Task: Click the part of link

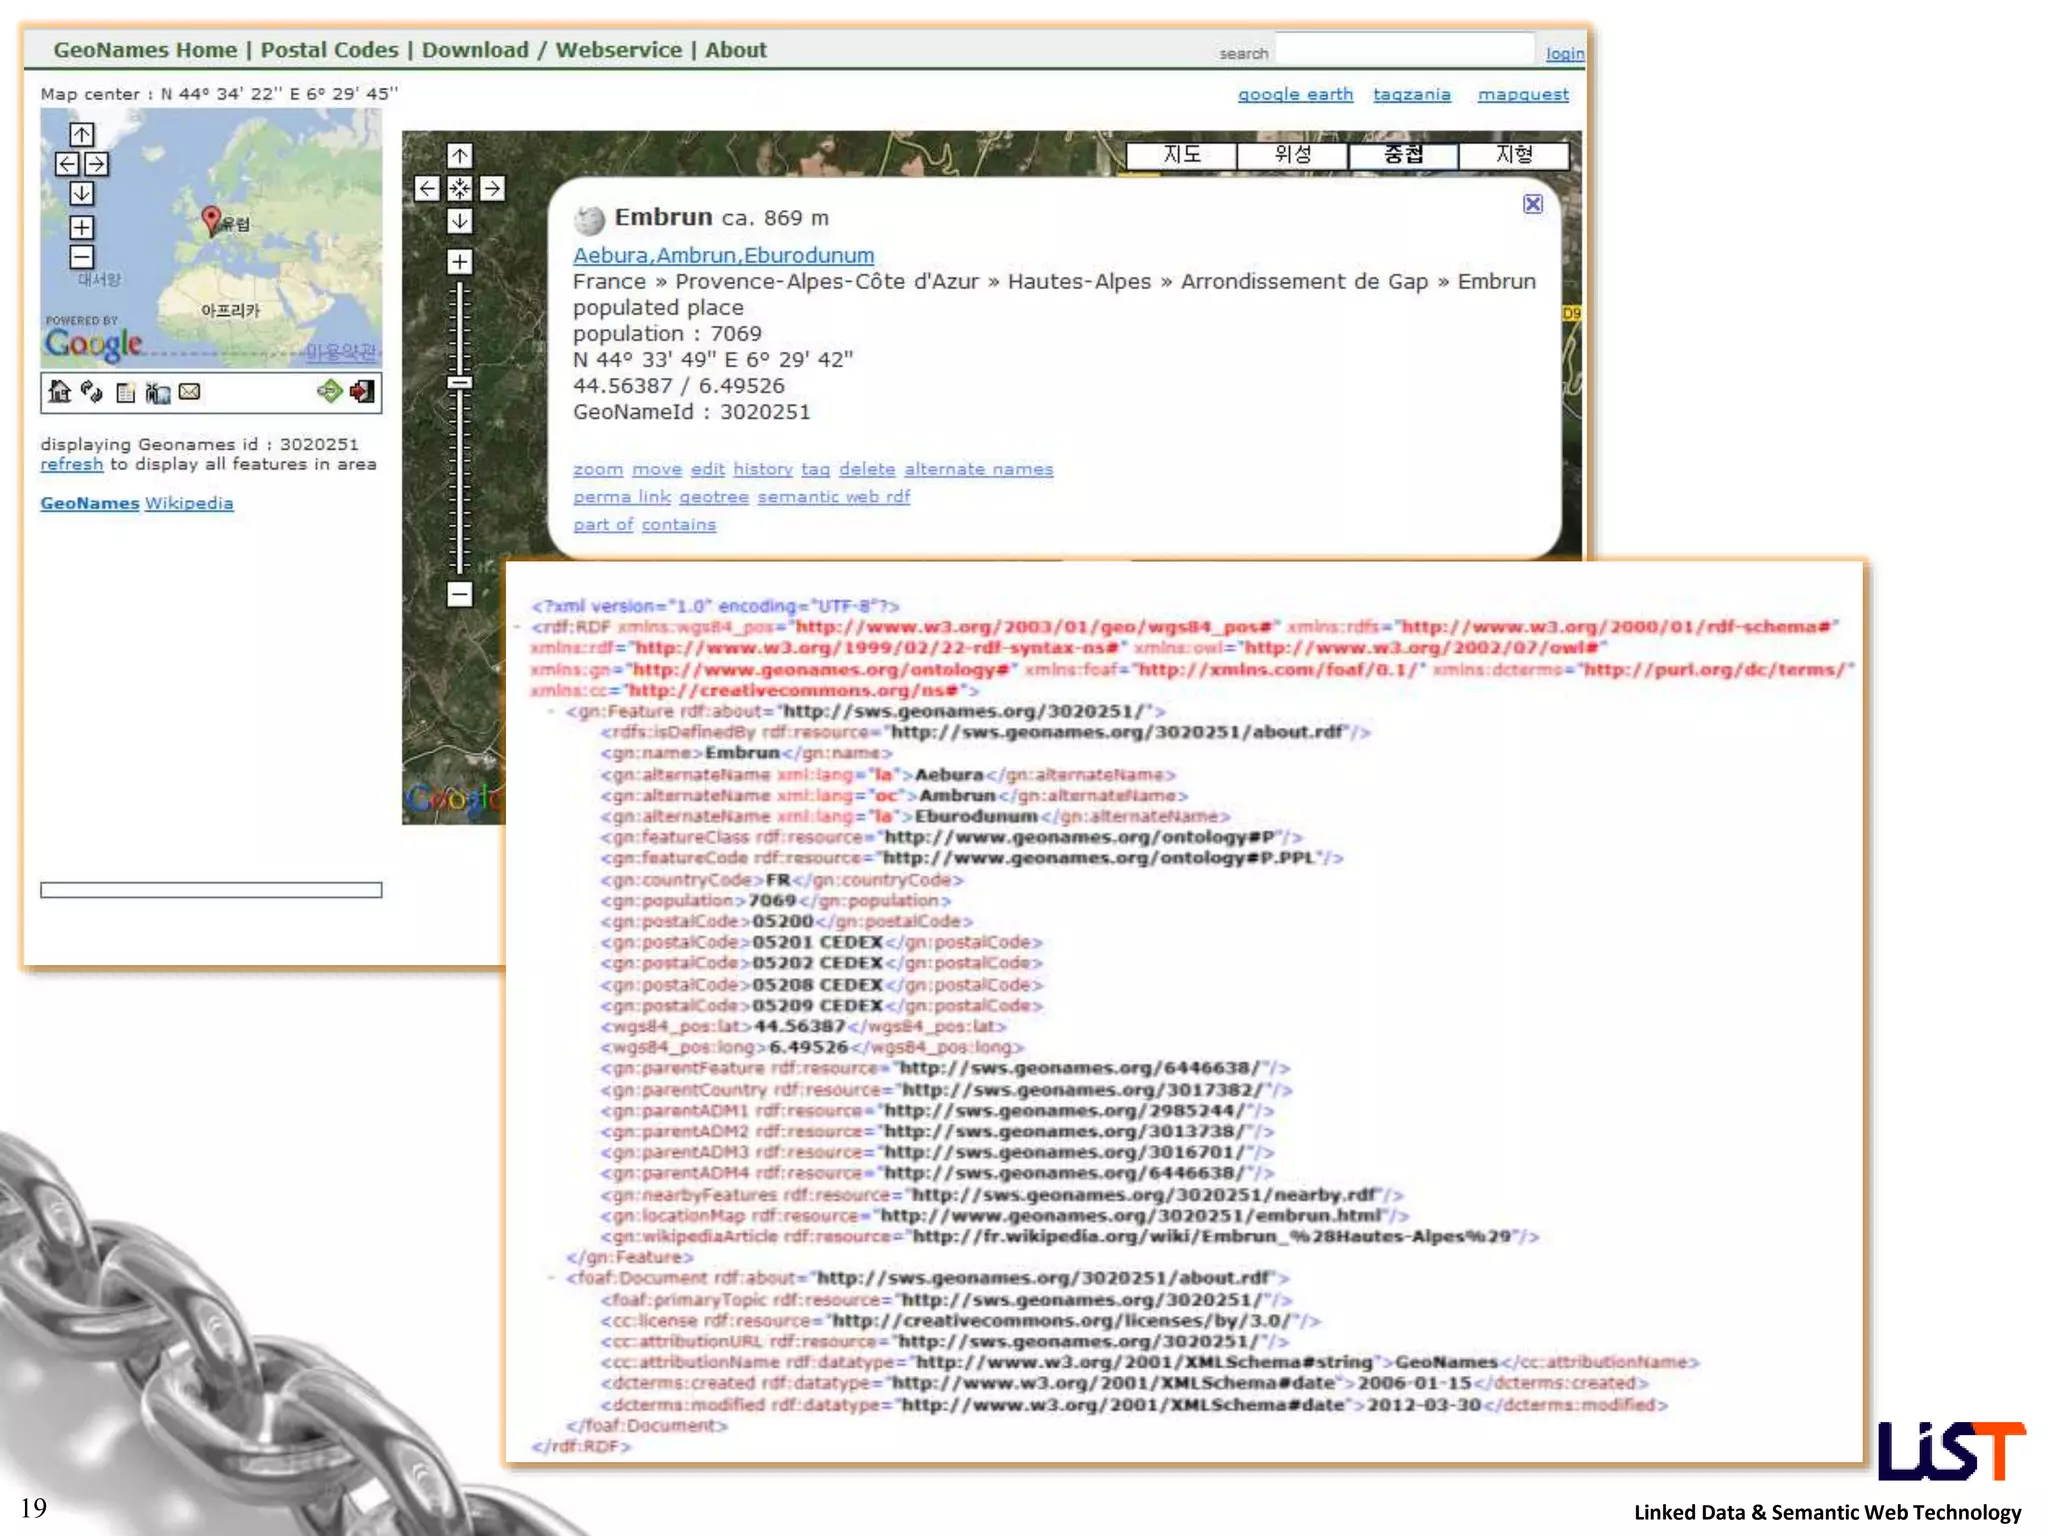Action: [x=603, y=525]
